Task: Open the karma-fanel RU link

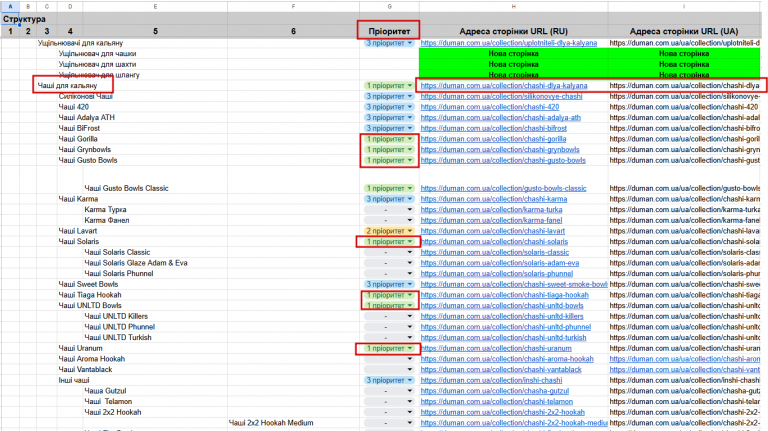Action: (491, 220)
